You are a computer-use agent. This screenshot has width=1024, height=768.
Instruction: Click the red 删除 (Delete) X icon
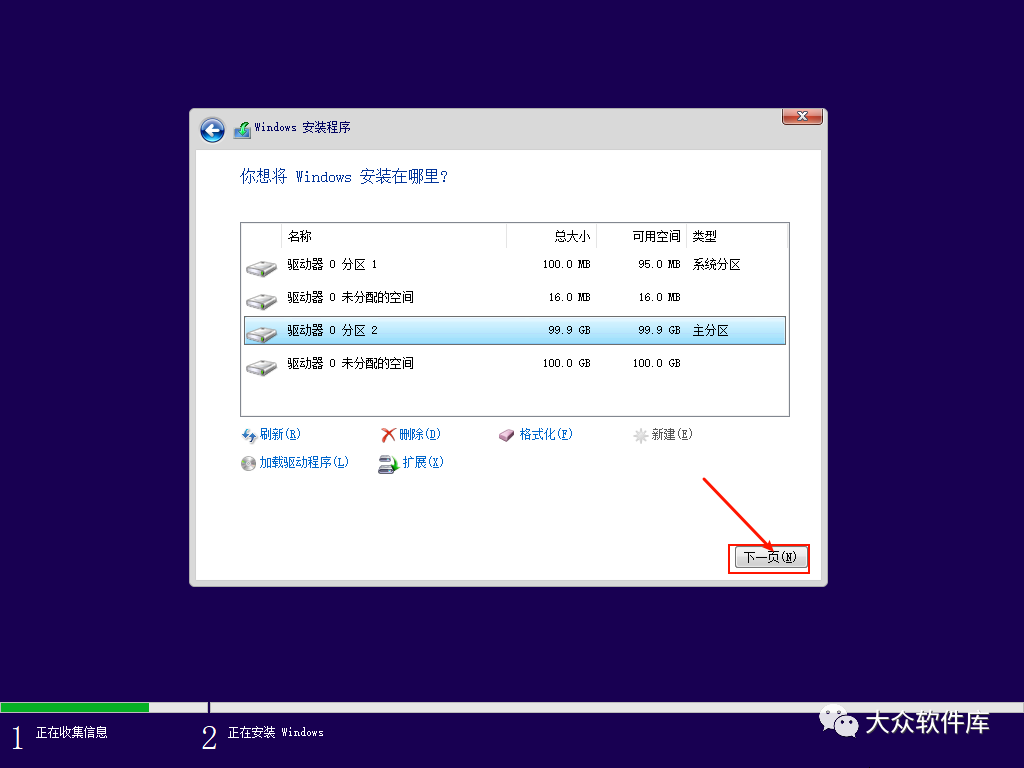click(386, 434)
